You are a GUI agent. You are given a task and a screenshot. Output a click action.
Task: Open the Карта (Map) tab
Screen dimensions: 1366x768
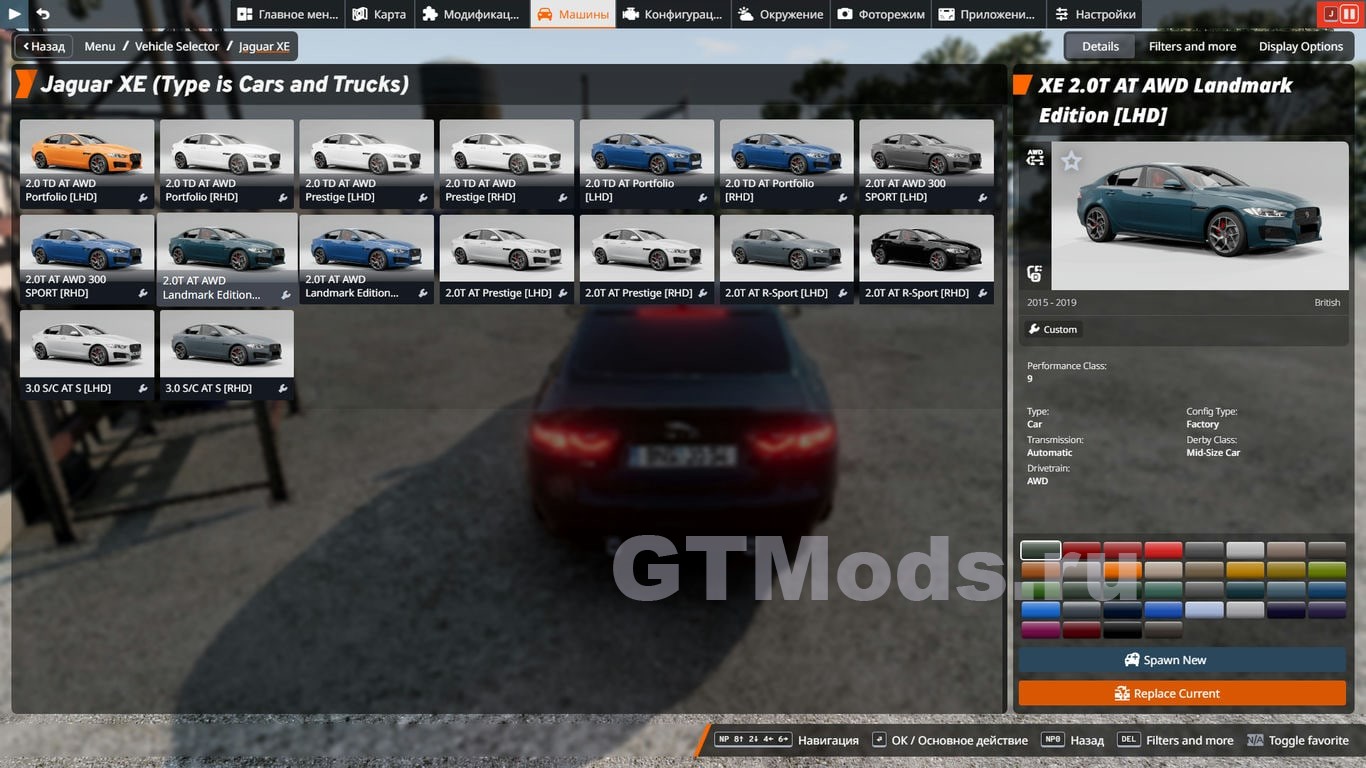click(379, 14)
